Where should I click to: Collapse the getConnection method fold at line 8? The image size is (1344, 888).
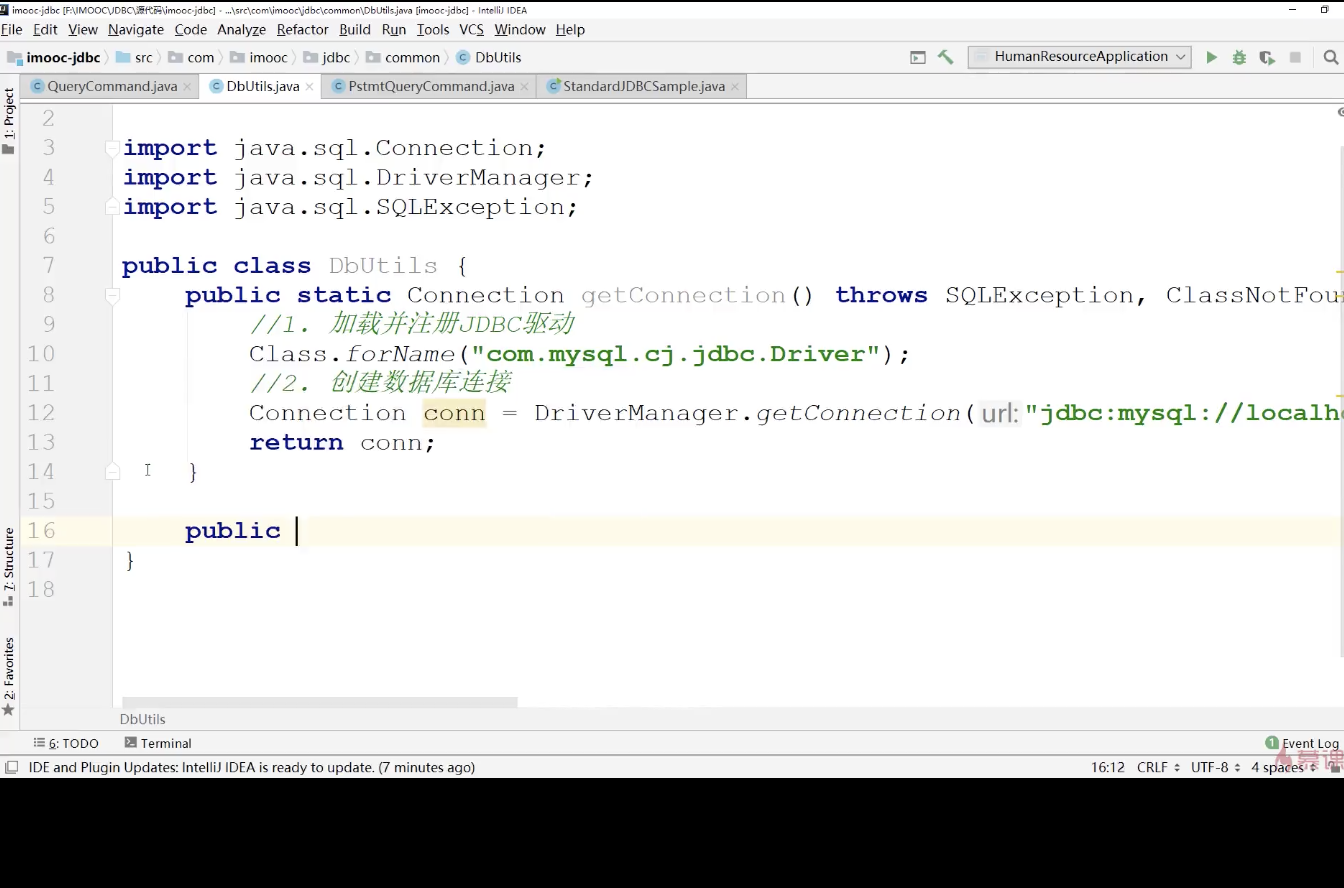tap(113, 295)
